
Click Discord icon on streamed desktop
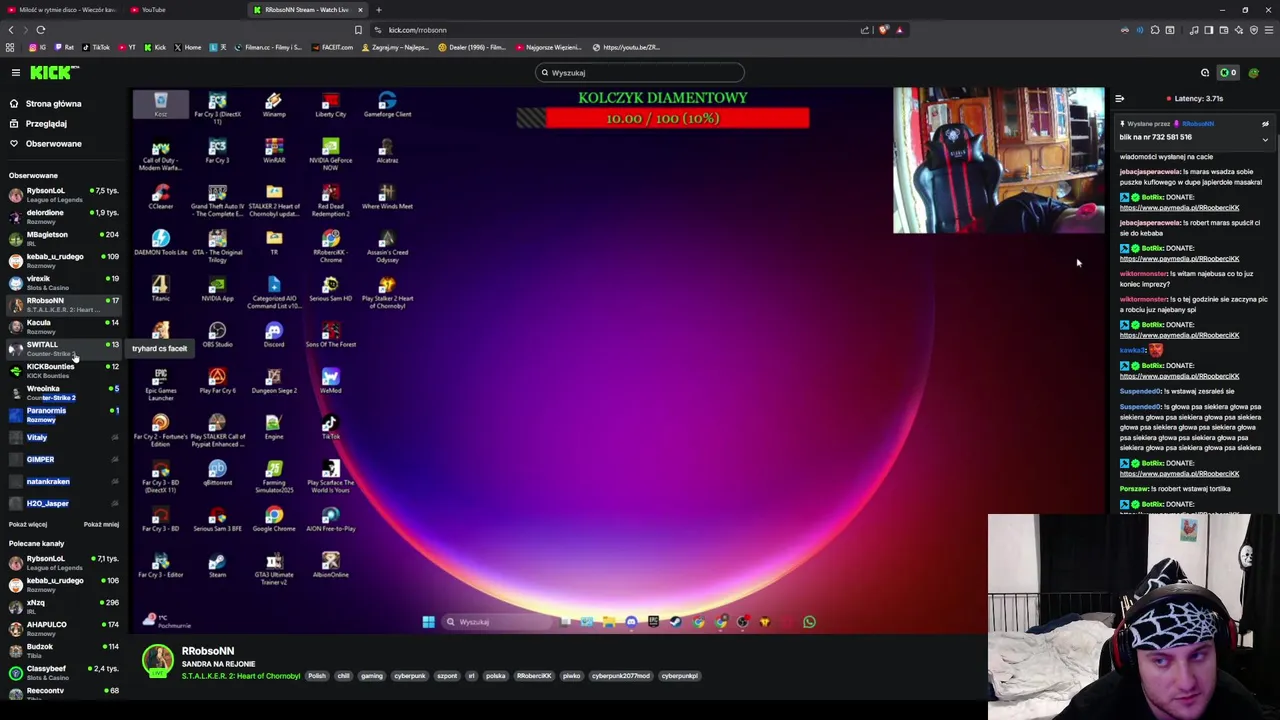coord(274,335)
